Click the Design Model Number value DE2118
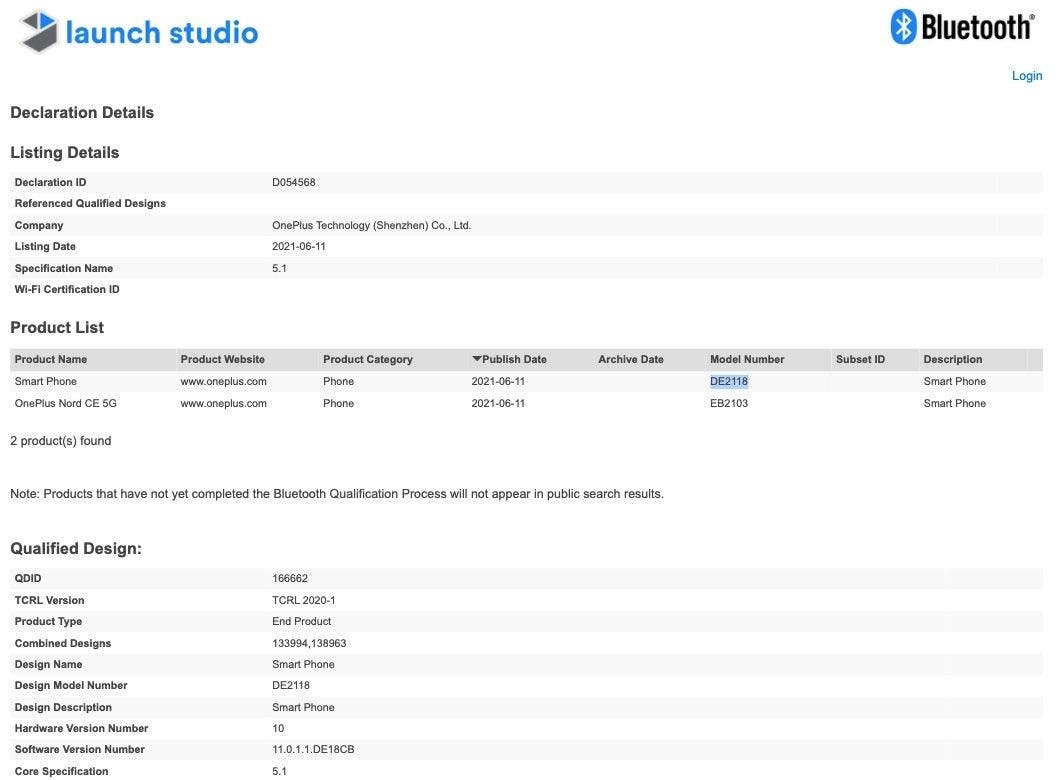Screen dimensions: 1064x780 click(x=291, y=685)
